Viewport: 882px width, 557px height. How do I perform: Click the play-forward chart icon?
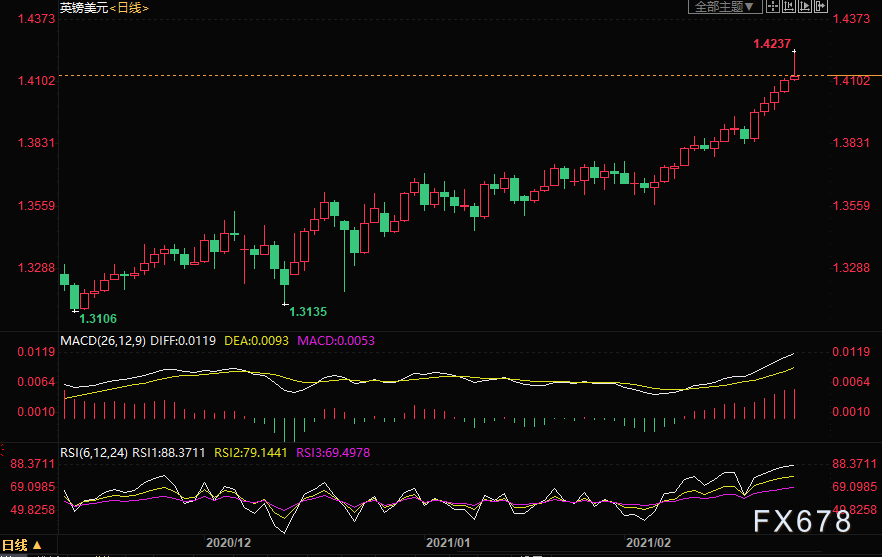point(804,7)
